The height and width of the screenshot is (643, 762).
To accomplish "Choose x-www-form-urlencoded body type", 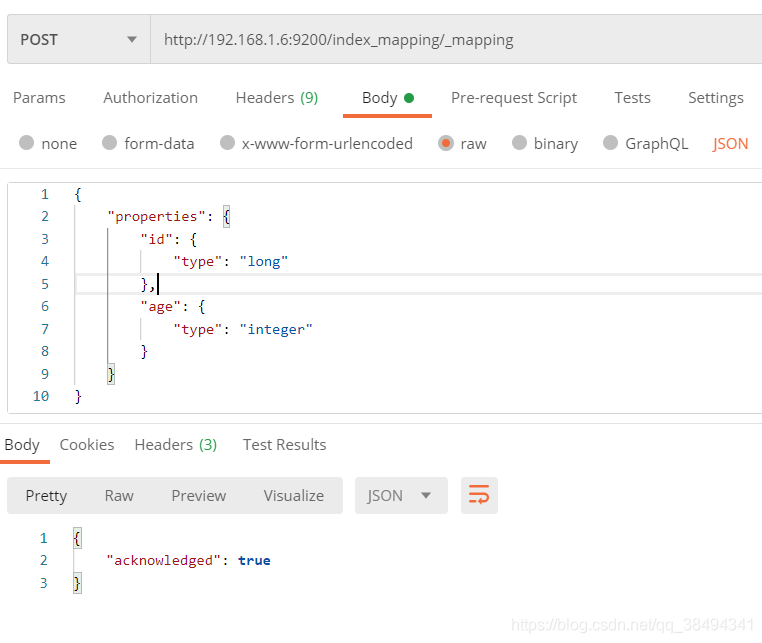I will (228, 143).
